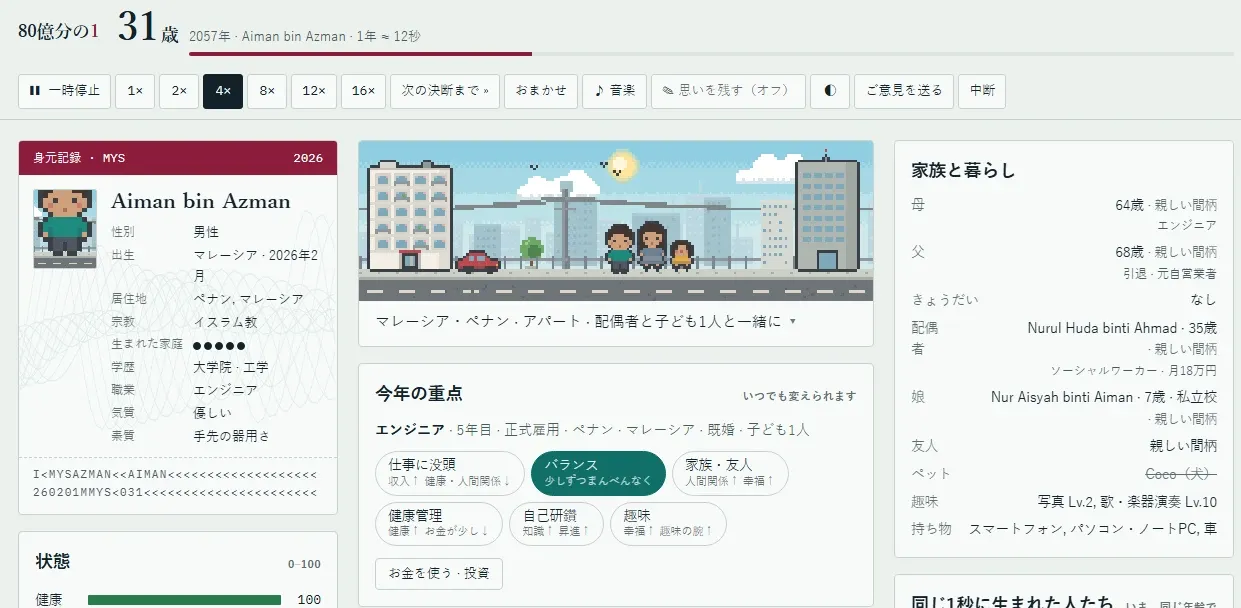Viewport: 1241px width, 608px height.
Task: Click the 身元記録 · MYS card header
Action: 178,158
